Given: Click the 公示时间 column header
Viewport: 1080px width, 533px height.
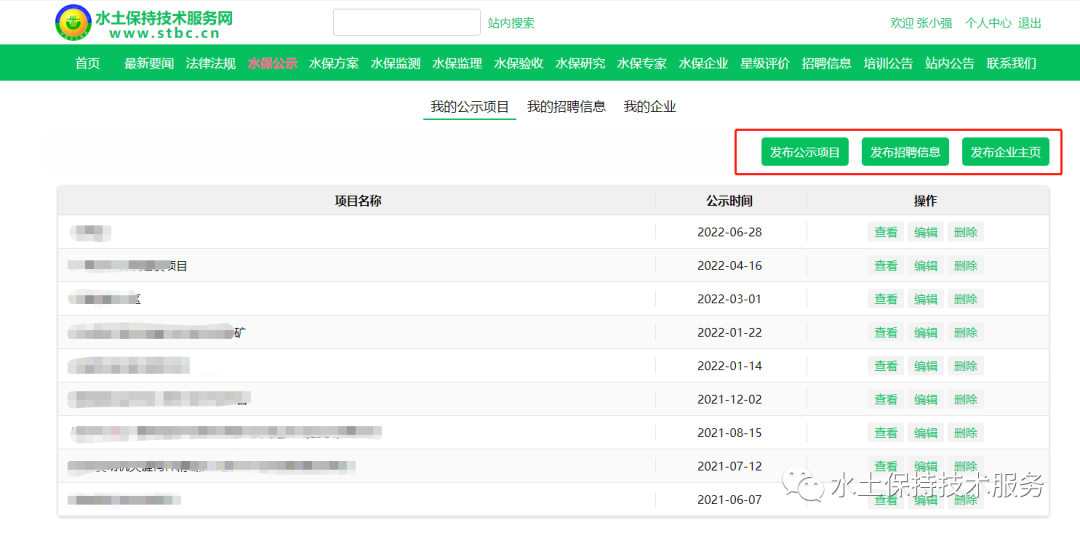Looking at the screenshot, I should coord(729,200).
